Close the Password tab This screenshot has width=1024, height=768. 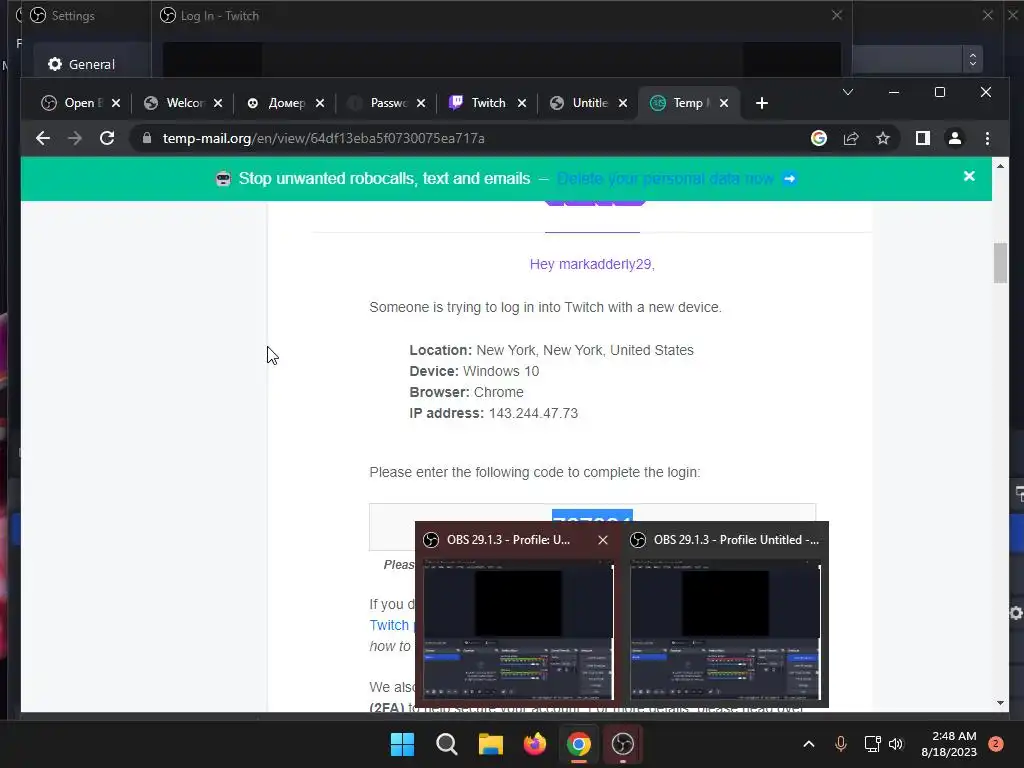click(421, 103)
